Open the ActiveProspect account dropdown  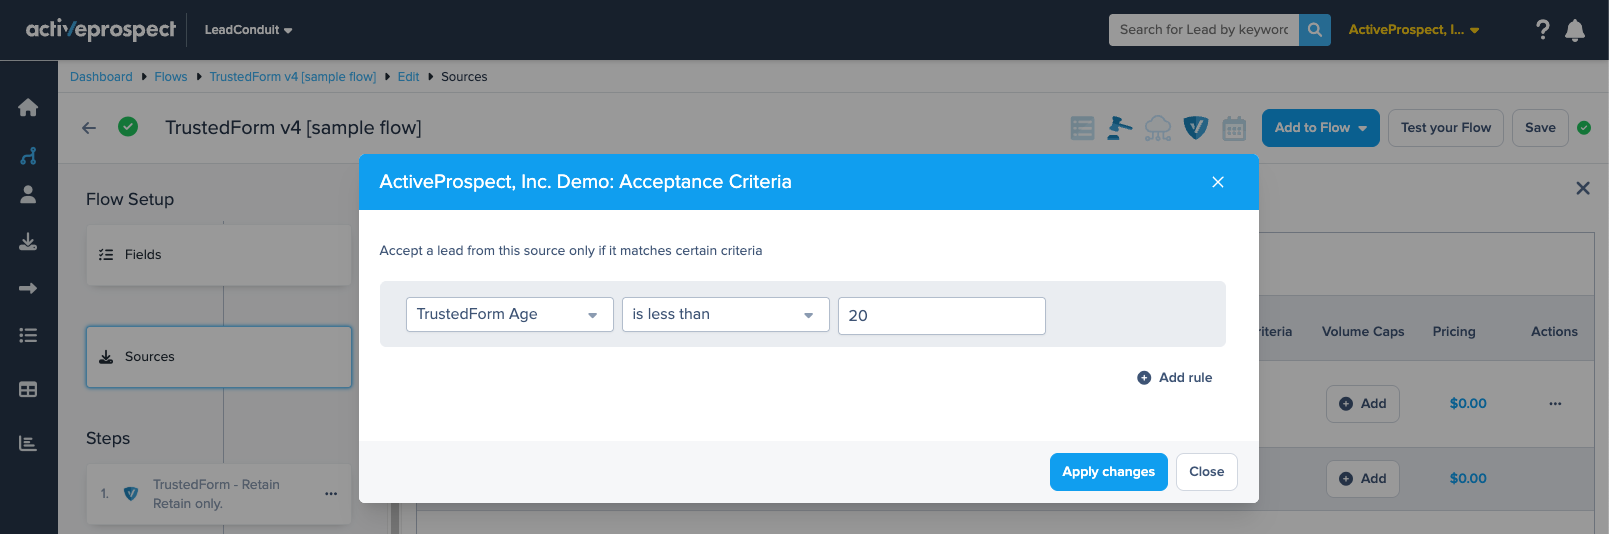point(1413,30)
